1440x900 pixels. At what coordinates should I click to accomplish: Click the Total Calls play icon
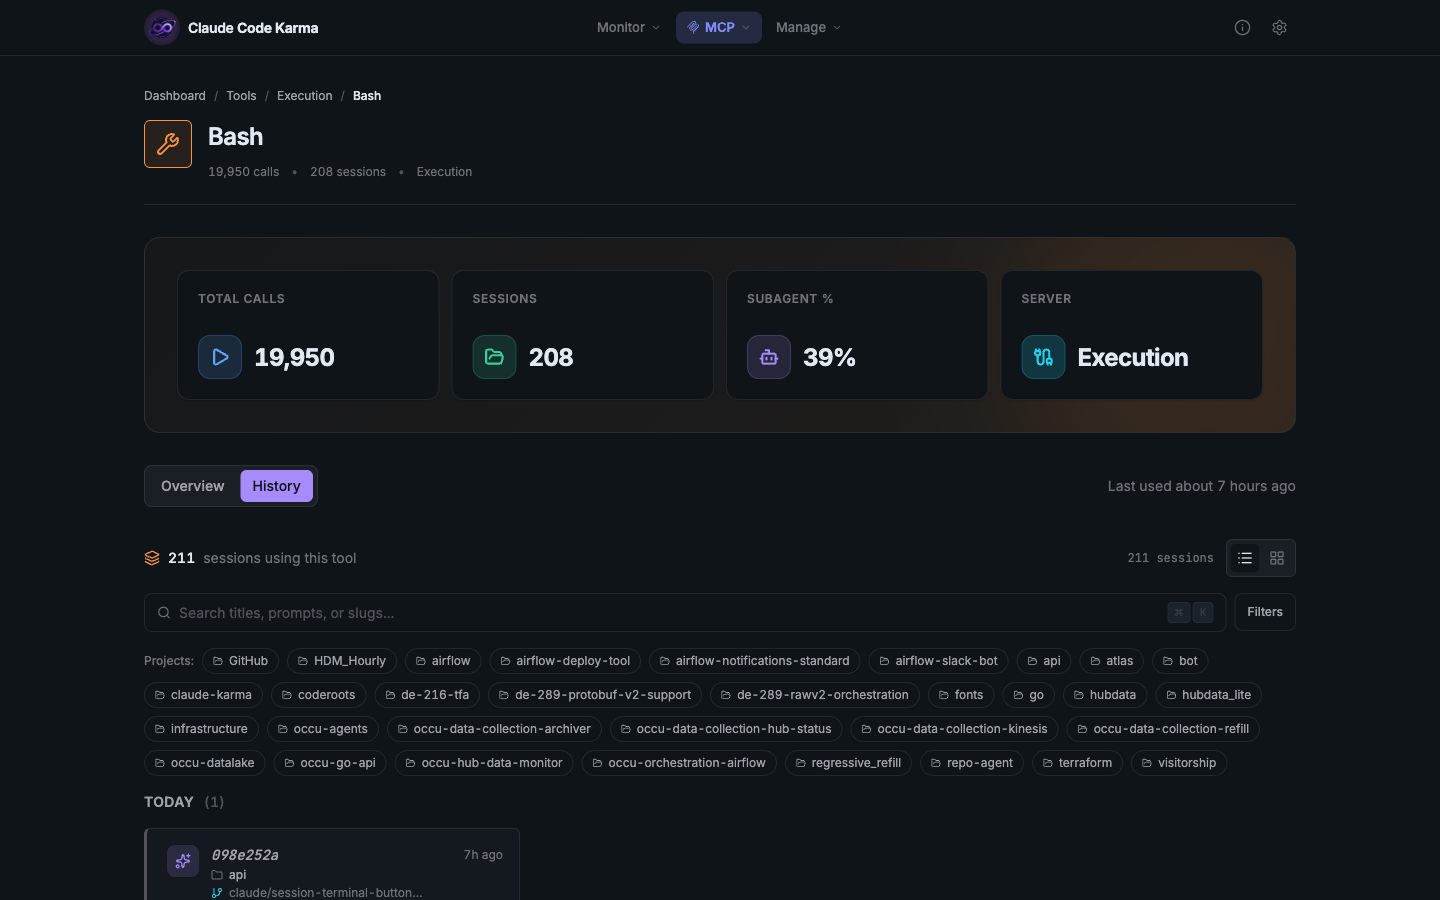pos(220,357)
